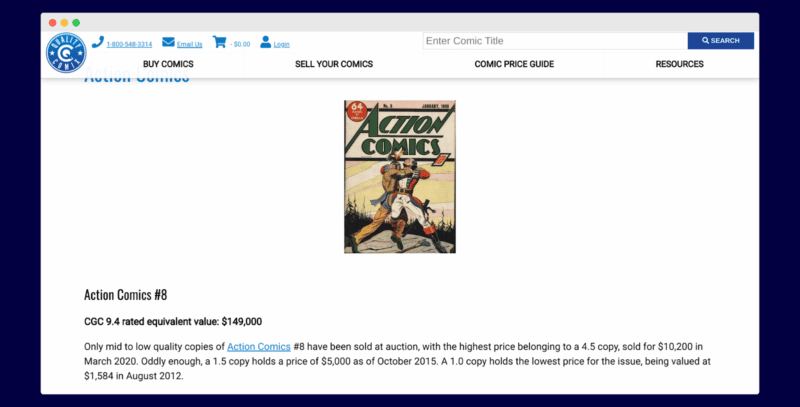Follow the Email Us link
Viewport: 800px width, 407px height.
[x=190, y=44]
